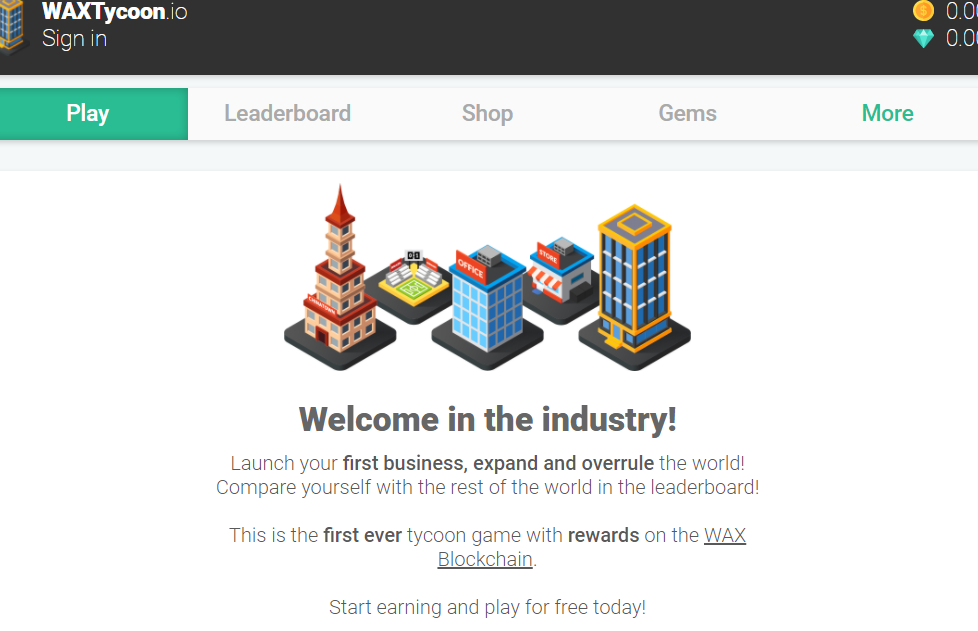Click the gold coin balance icon
This screenshot has width=978, height=631.
click(923, 11)
